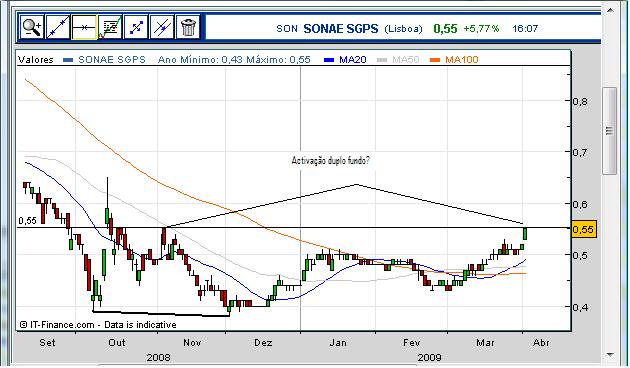
Task: Click the SON ticker symbol in the header
Action: 287,29
